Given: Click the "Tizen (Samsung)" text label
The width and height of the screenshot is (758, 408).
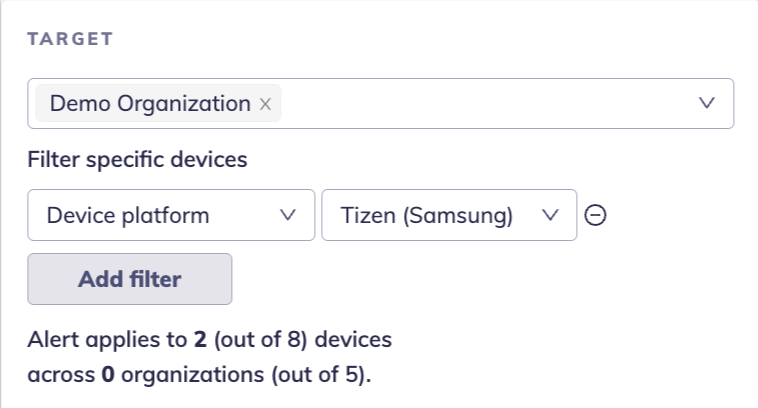Looking at the screenshot, I should (x=427, y=215).
